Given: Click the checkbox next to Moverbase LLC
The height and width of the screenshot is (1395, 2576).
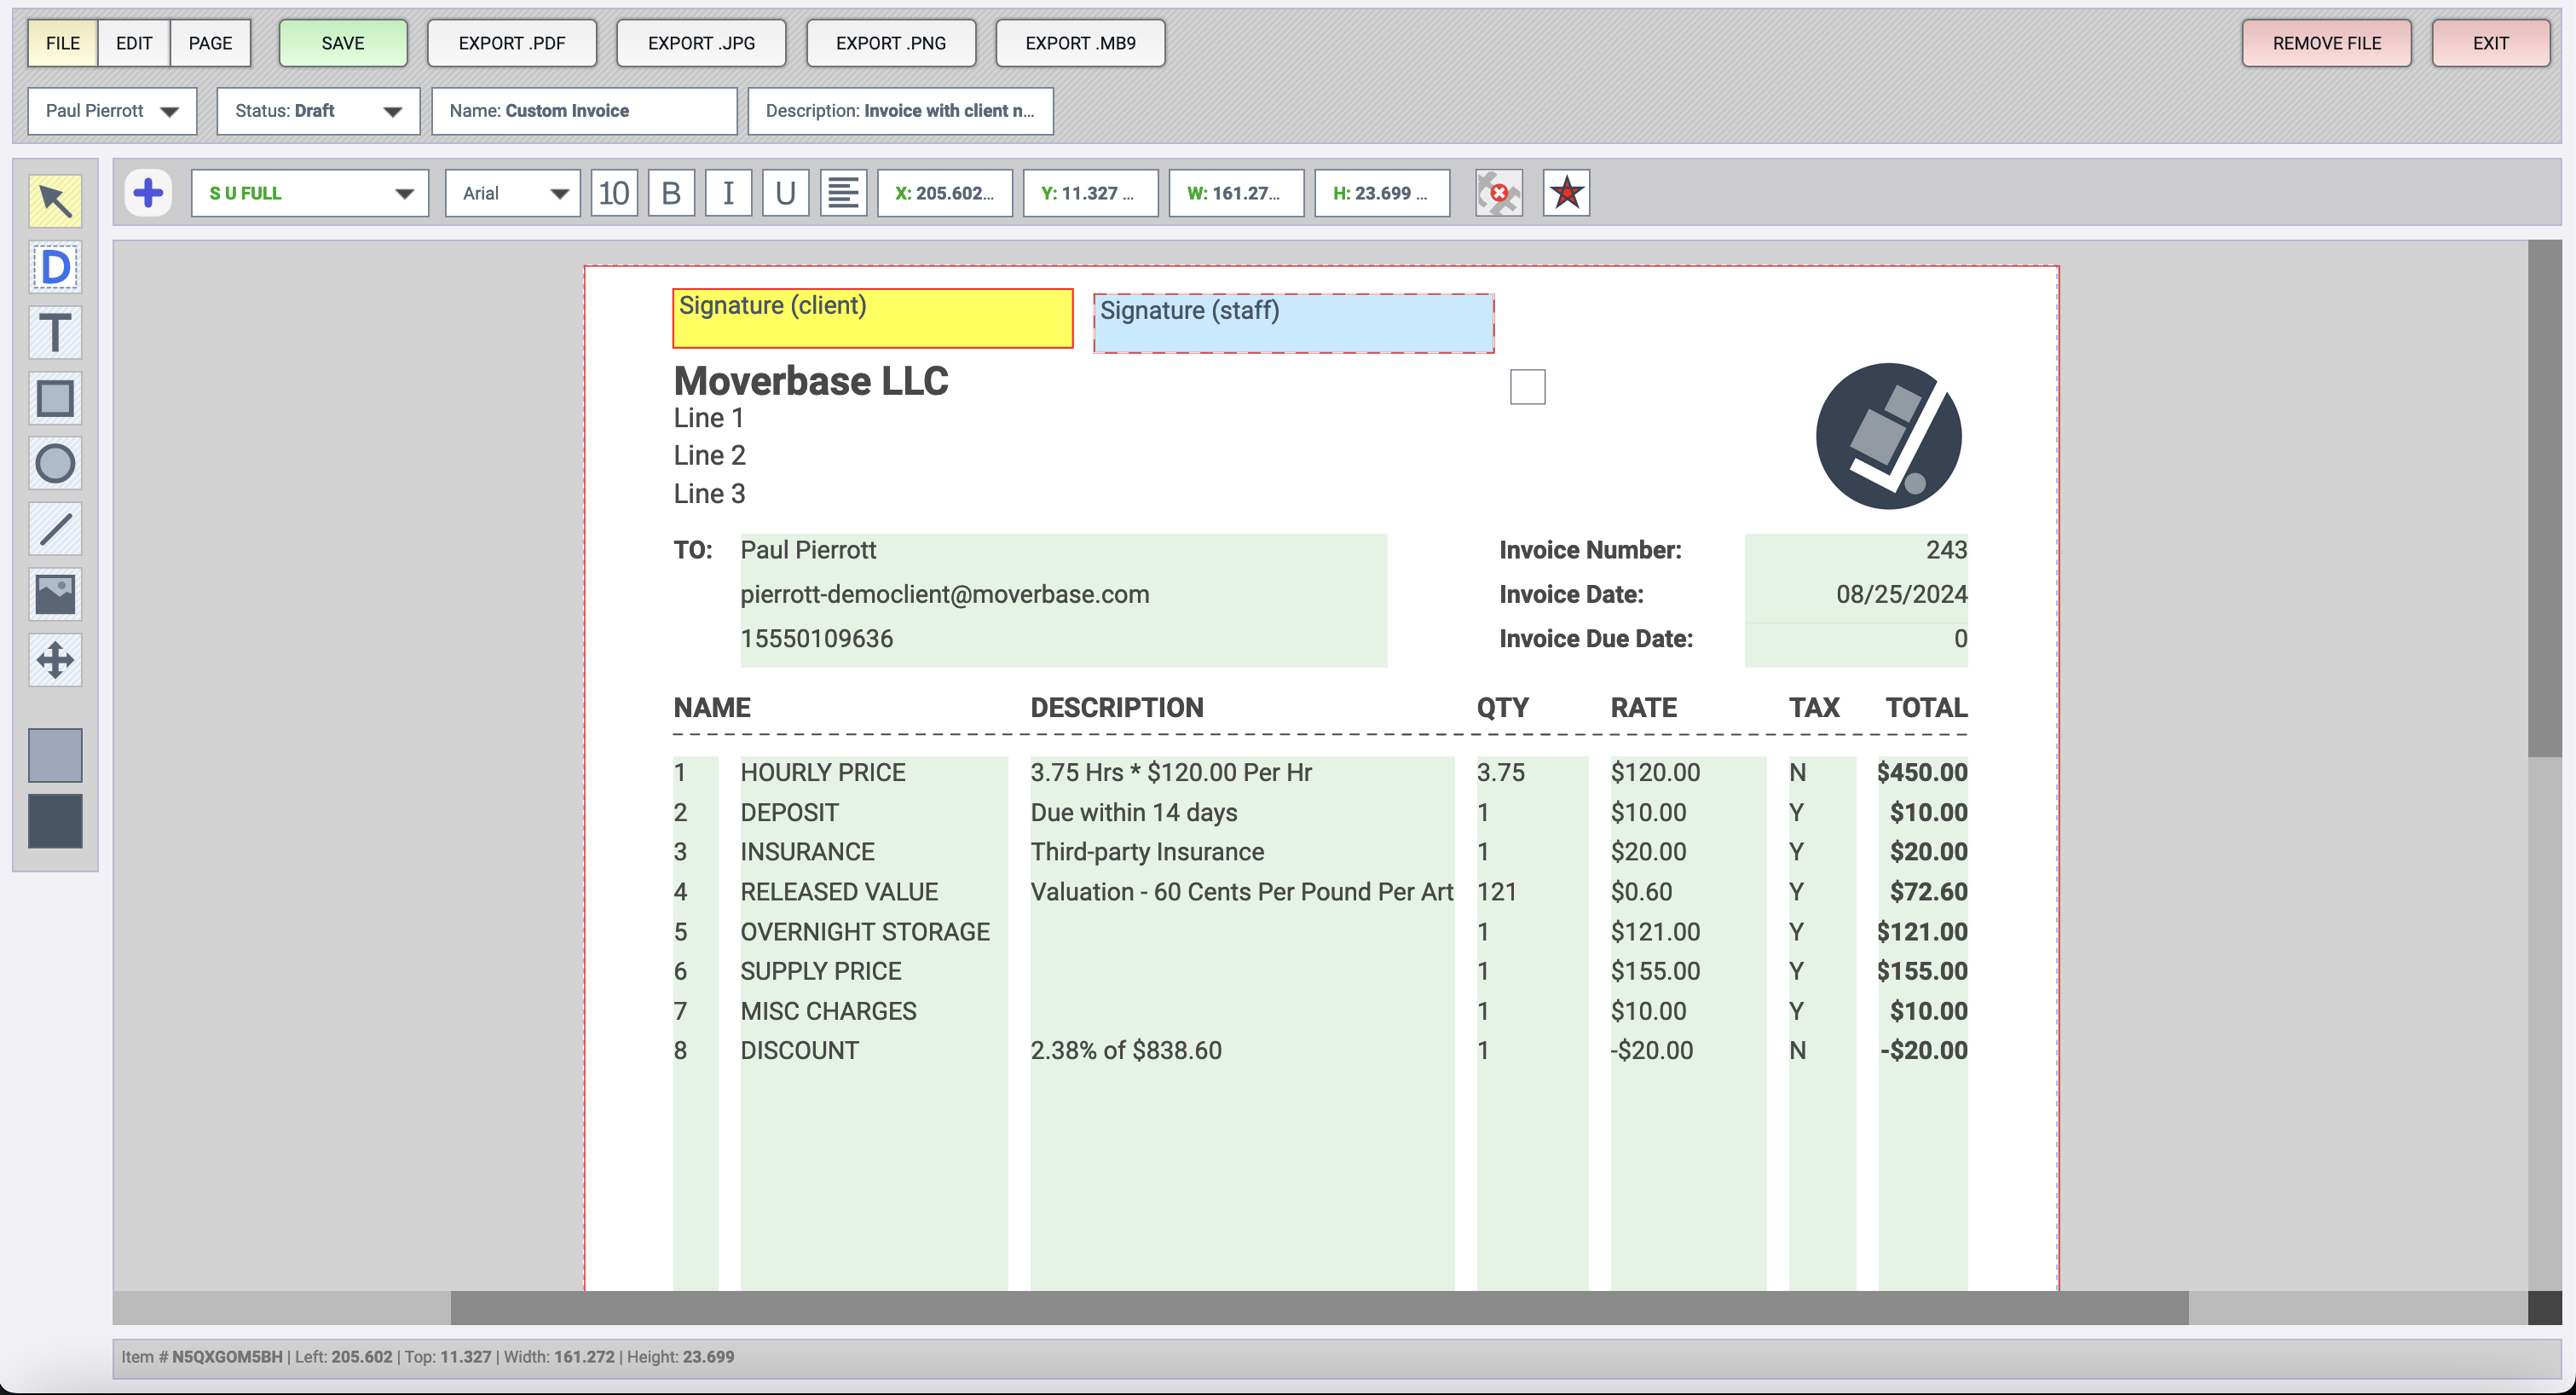Looking at the screenshot, I should click(x=1527, y=386).
